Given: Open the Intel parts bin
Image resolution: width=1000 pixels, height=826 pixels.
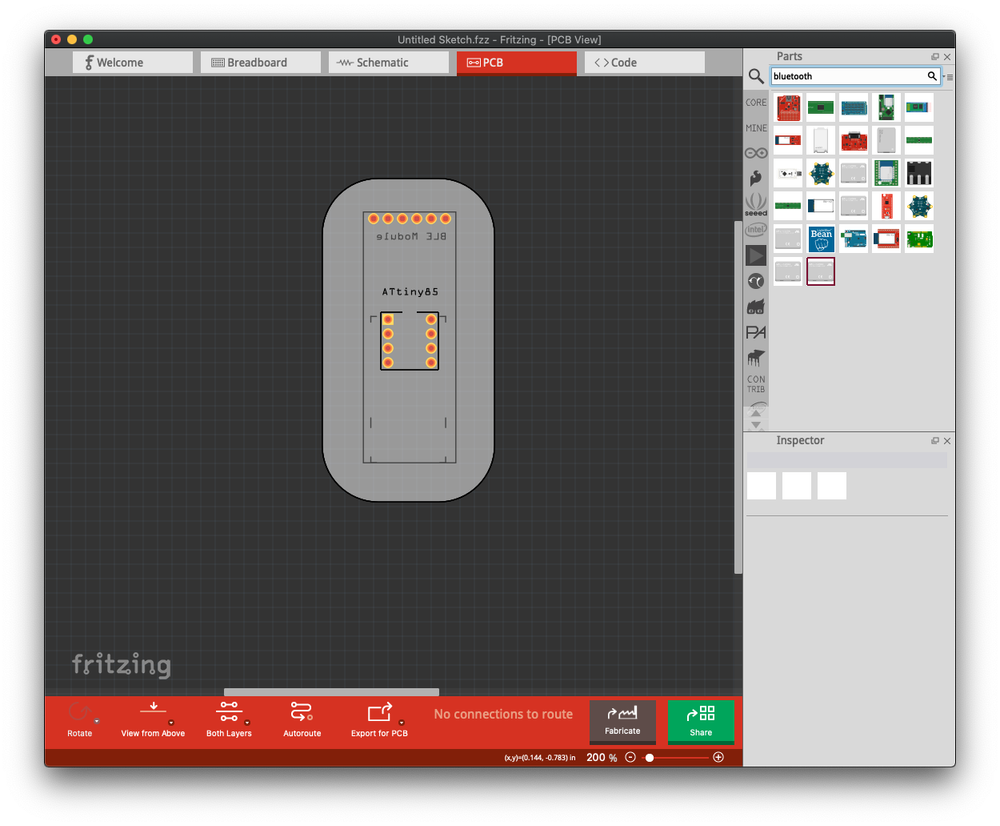Looking at the screenshot, I should click(x=756, y=230).
